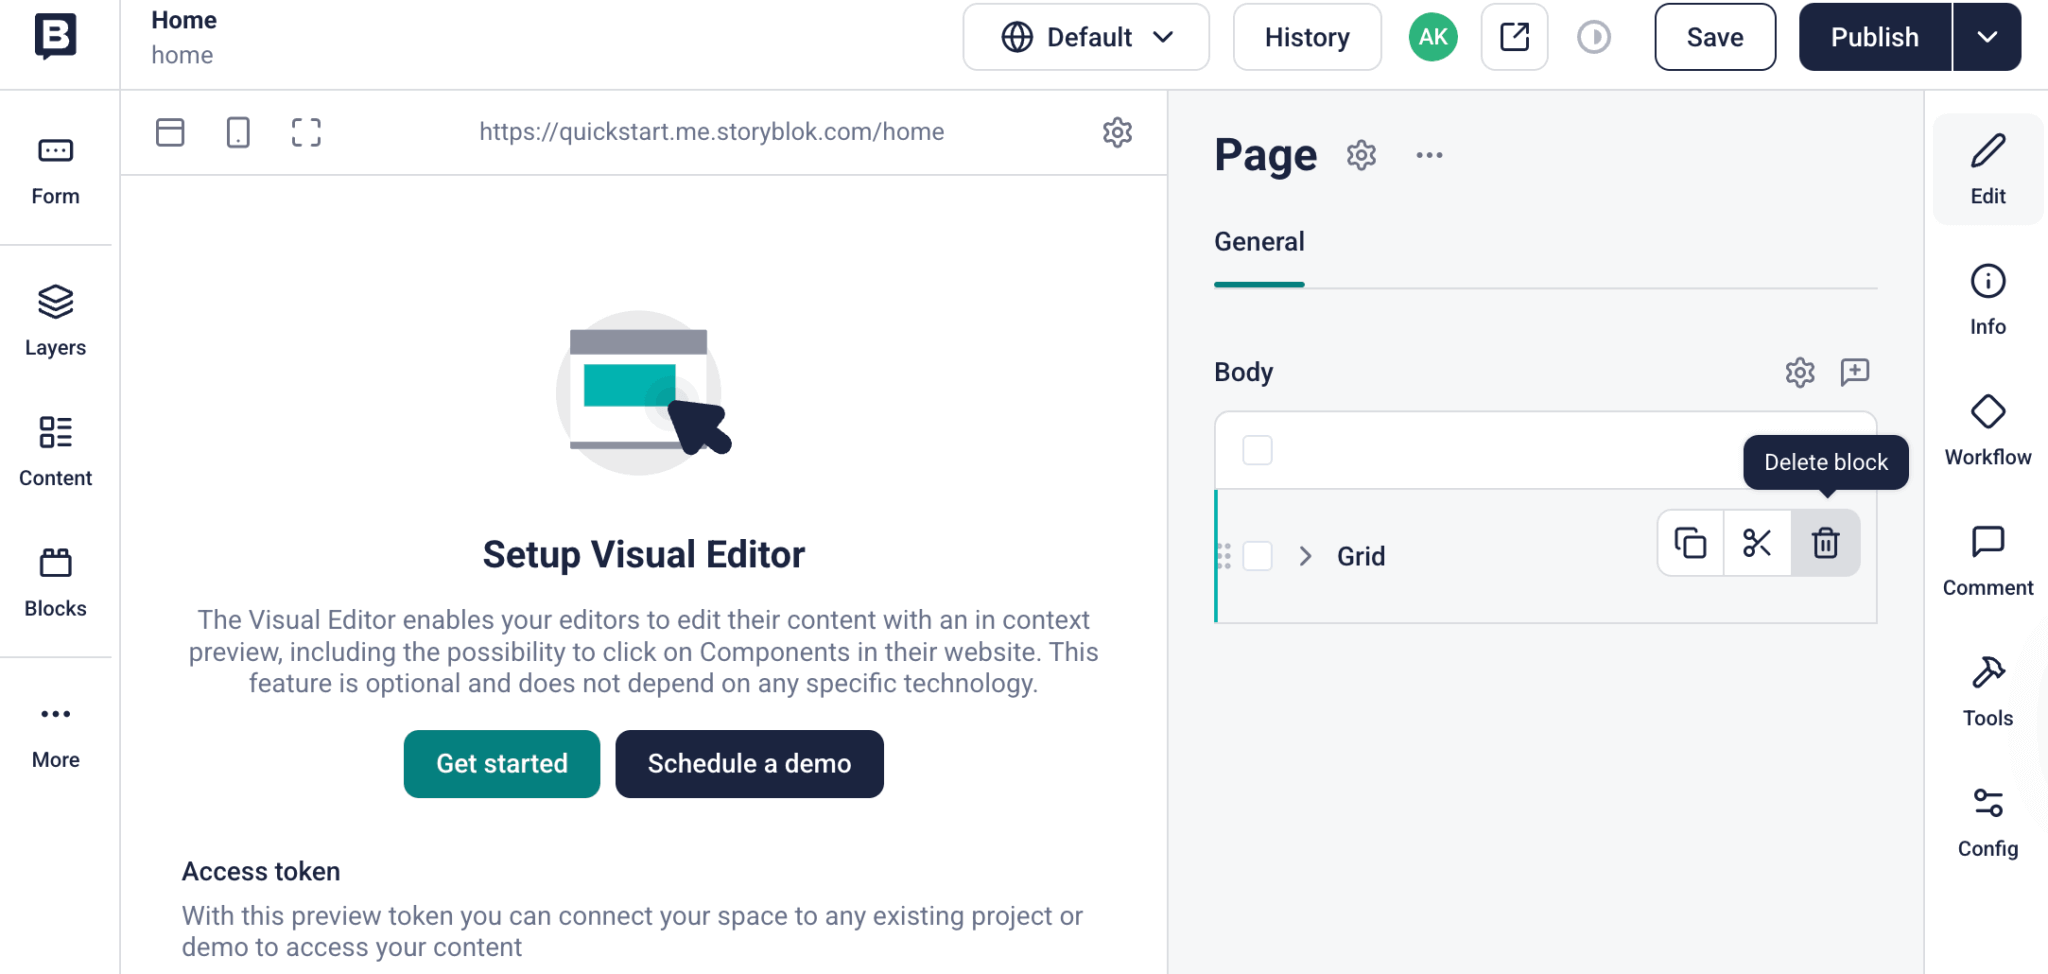Click the delete block trash icon
Viewport: 2048px width, 974px height.
1825,543
